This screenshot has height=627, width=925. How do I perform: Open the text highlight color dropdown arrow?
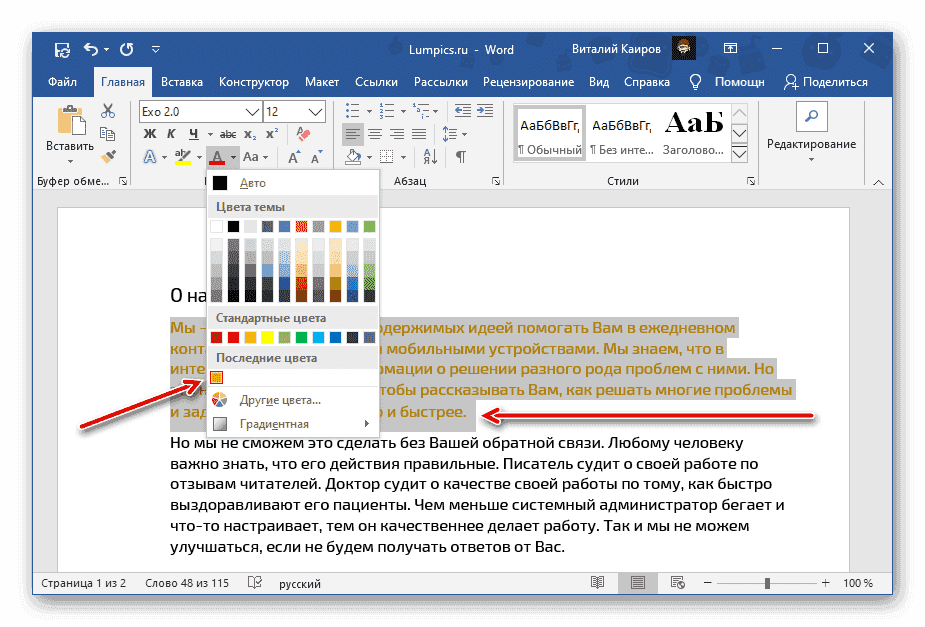(x=199, y=157)
